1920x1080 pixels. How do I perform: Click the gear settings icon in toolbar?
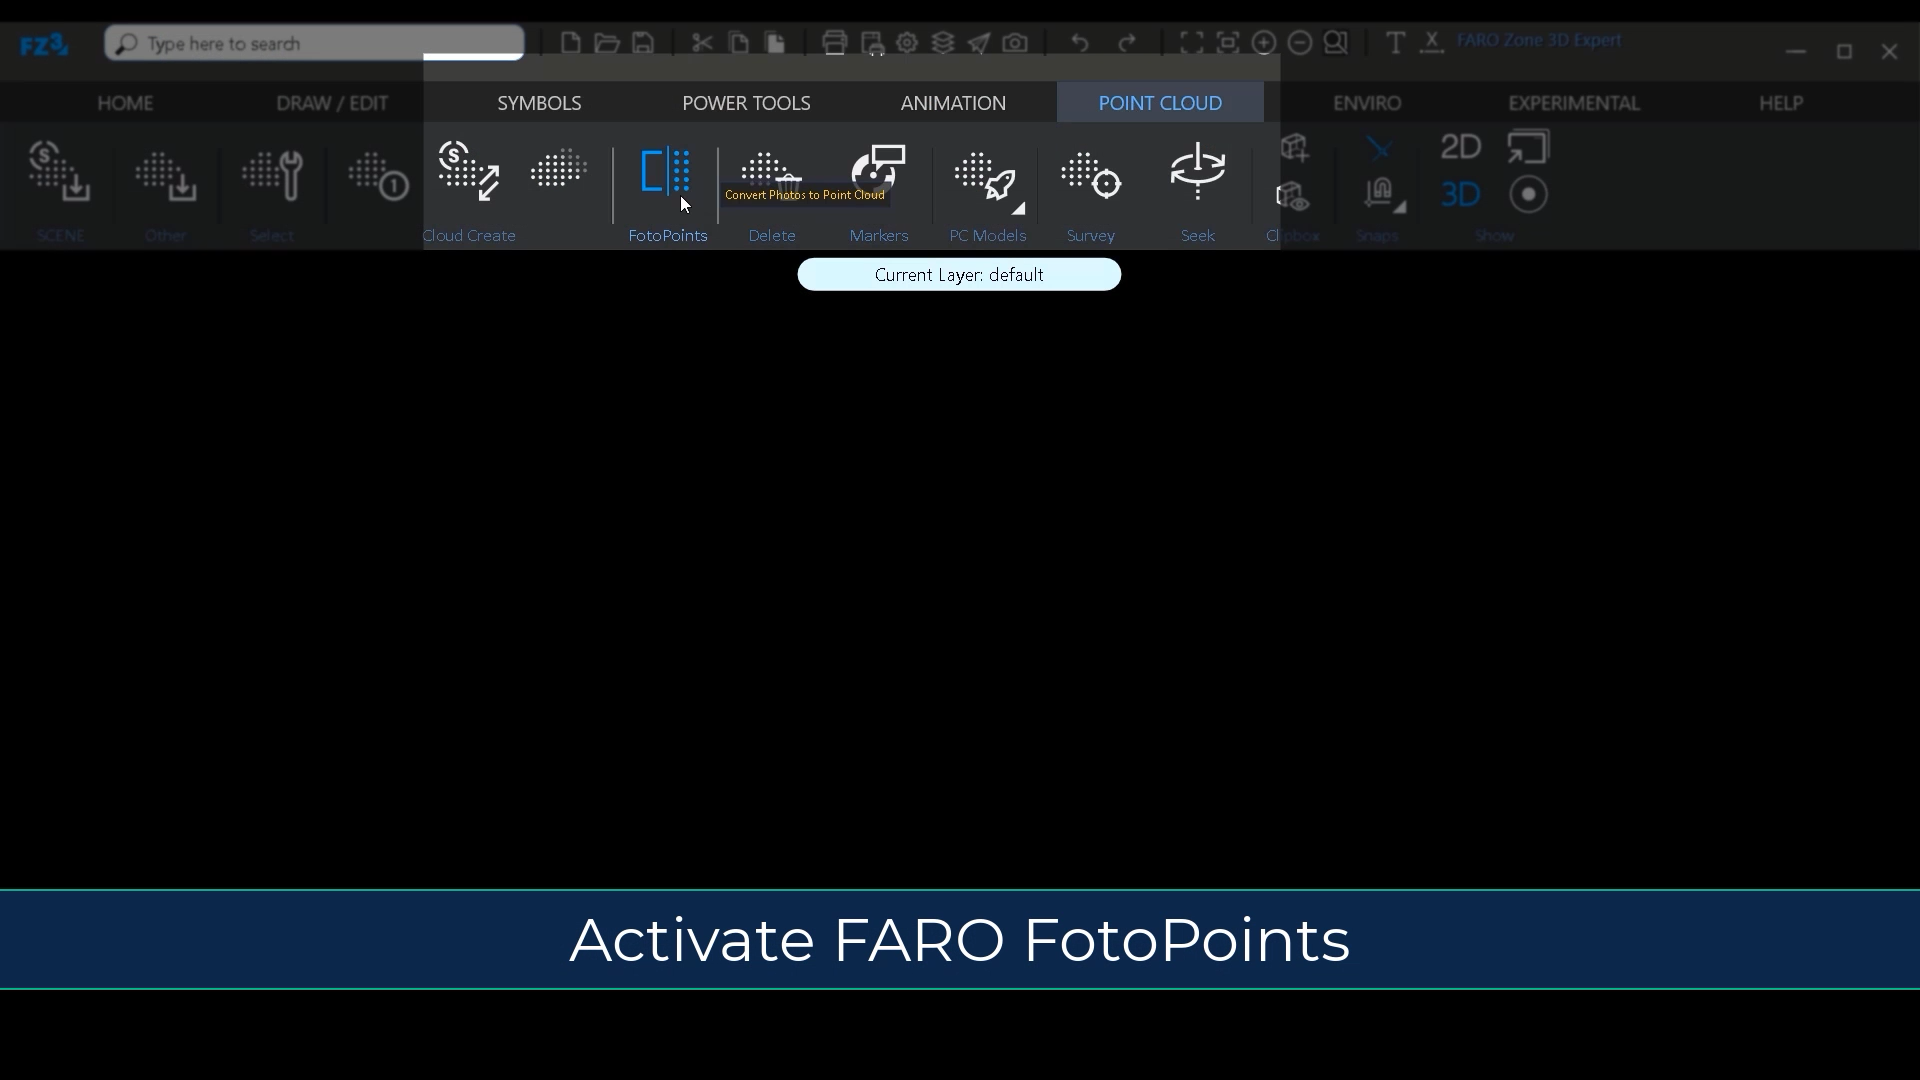click(x=907, y=43)
